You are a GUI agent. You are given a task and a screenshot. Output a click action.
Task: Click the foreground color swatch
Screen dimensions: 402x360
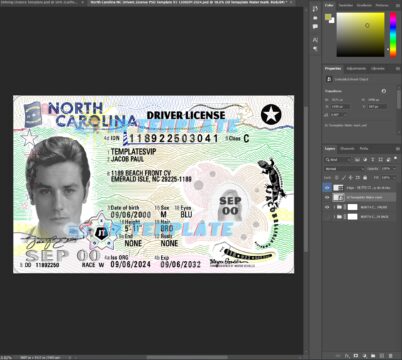[x=328, y=17]
